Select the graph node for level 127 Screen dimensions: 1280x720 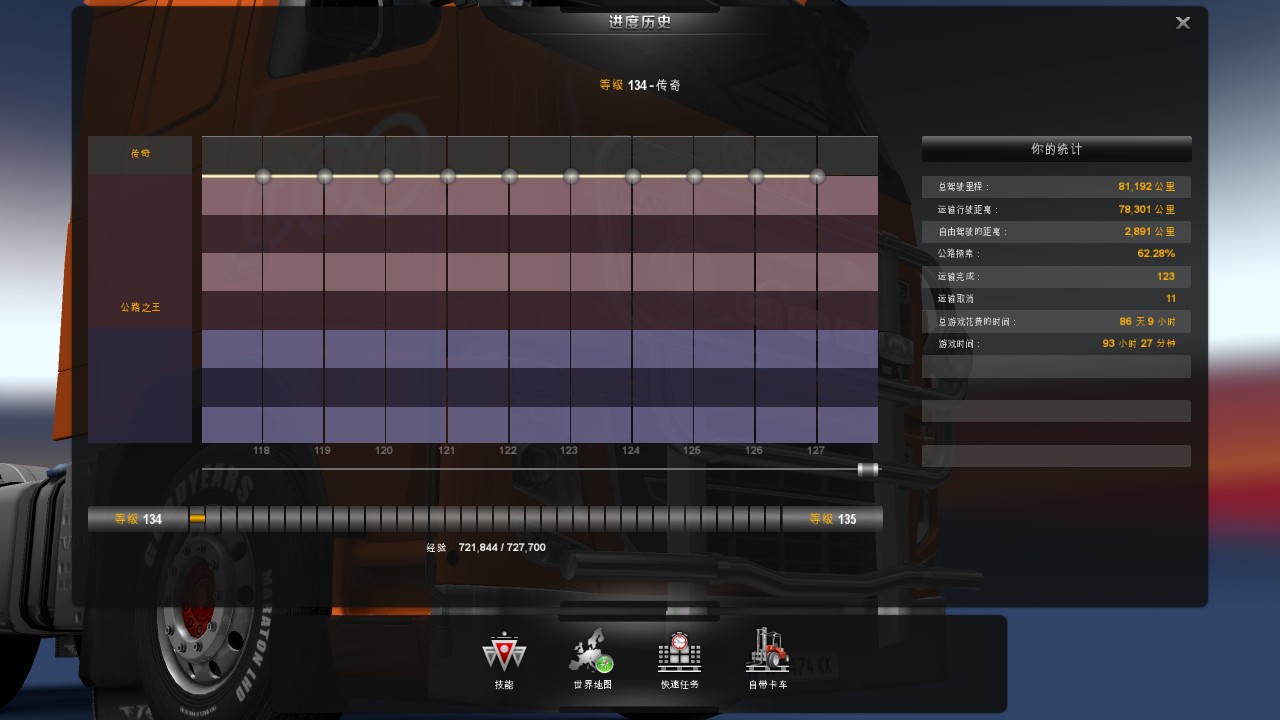click(x=817, y=176)
